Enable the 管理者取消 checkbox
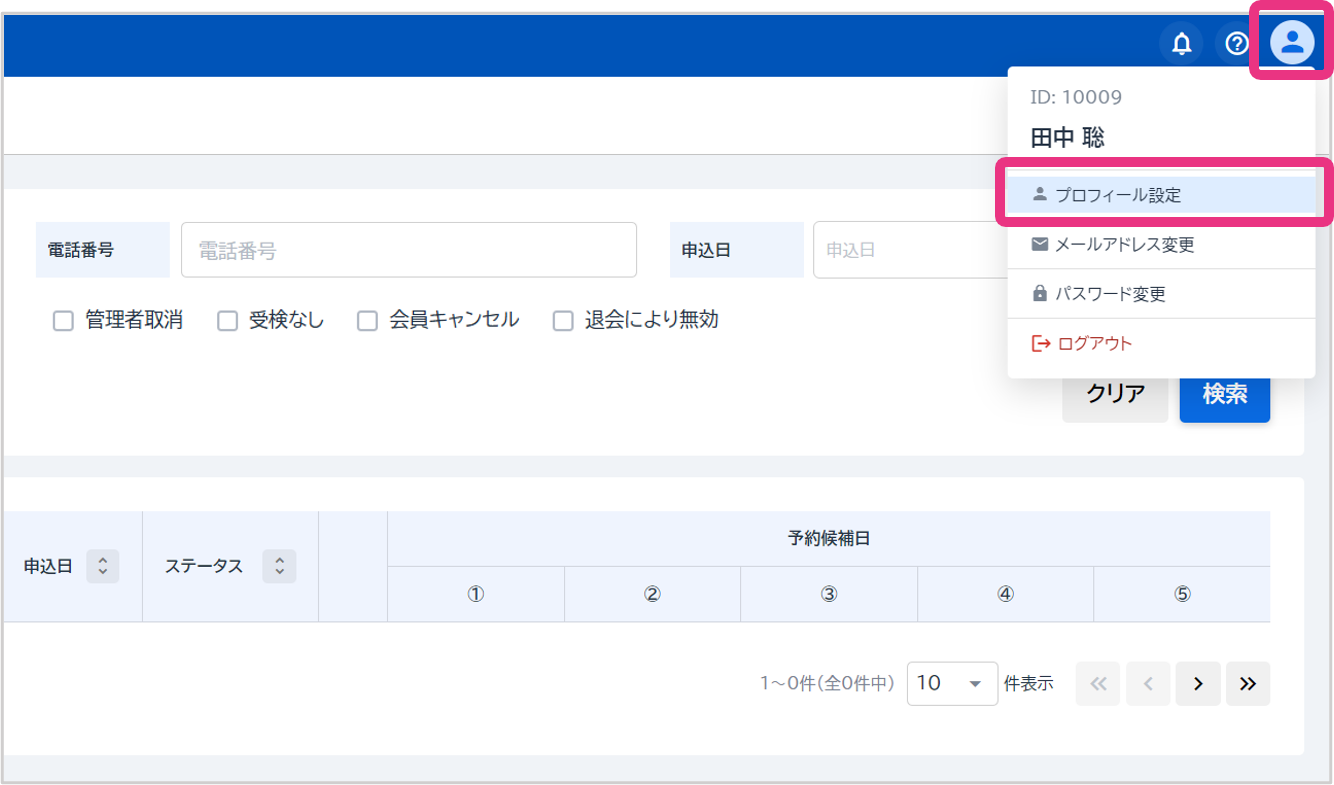This screenshot has width=1334, height=785. (63, 321)
